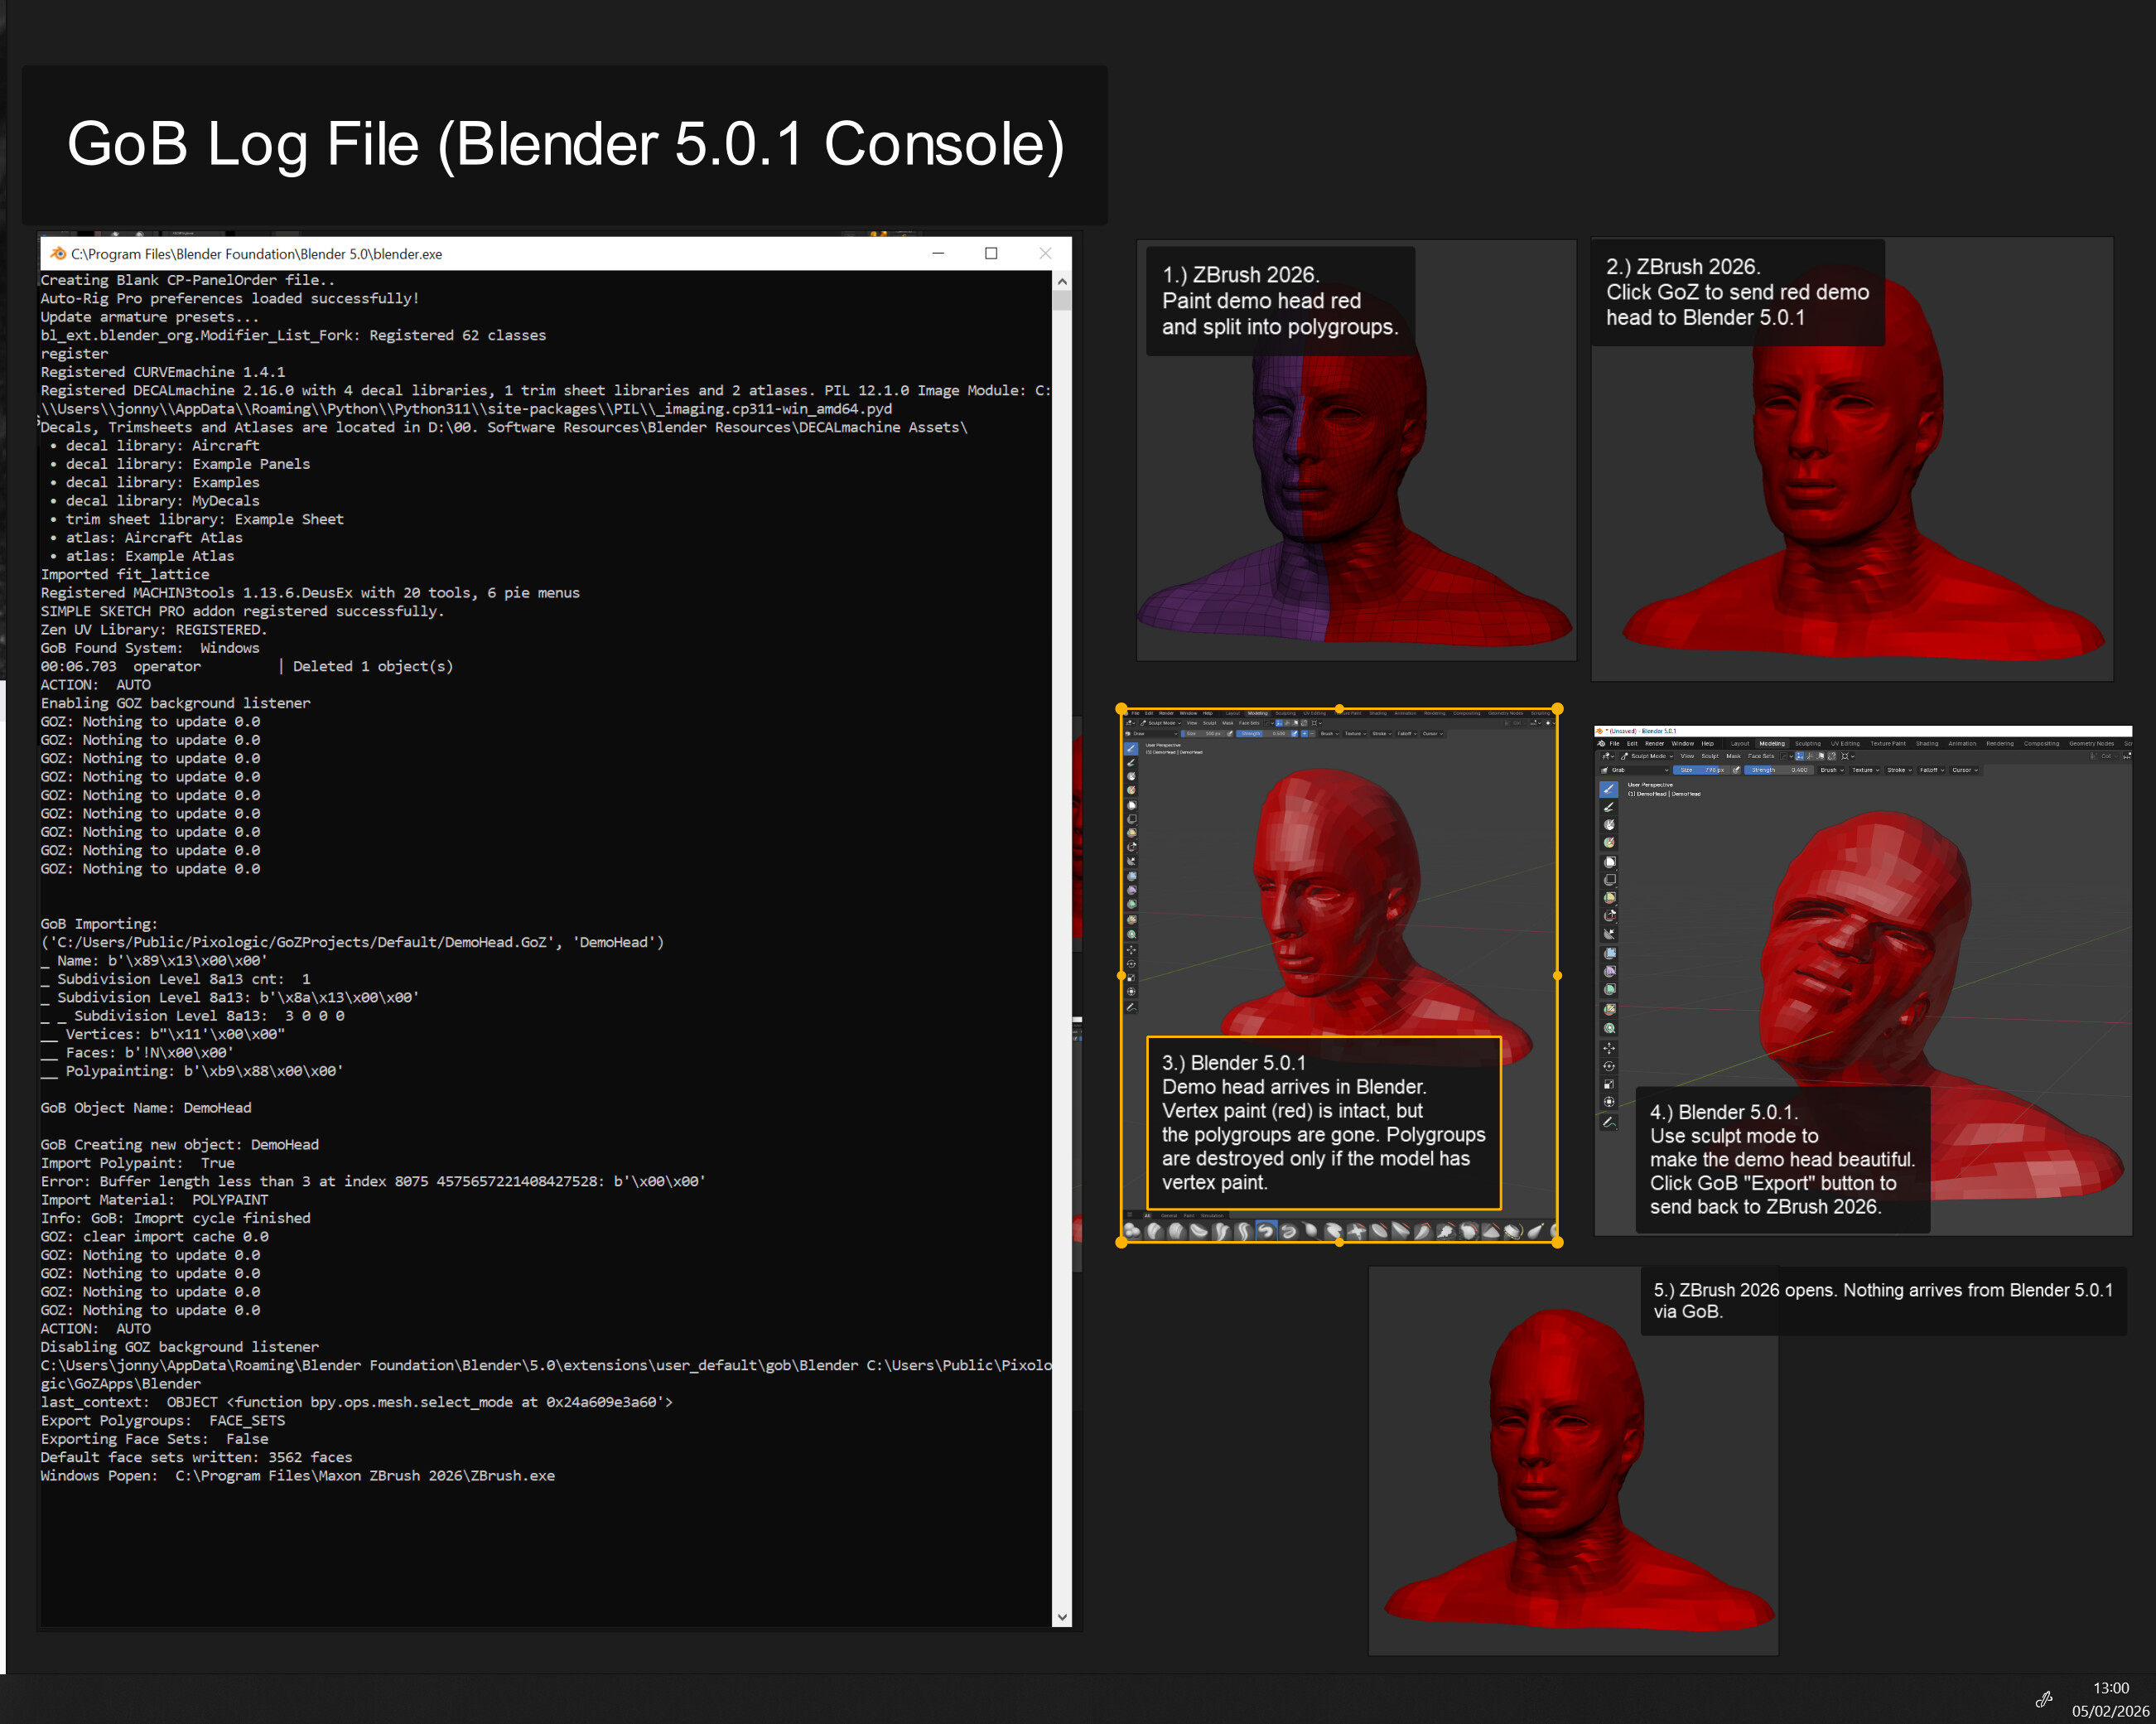The width and height of the screenshot is (2156, 1724).
Task: Click 'Error: Buffer length less than 3' line
Action: coord(373,1182)
